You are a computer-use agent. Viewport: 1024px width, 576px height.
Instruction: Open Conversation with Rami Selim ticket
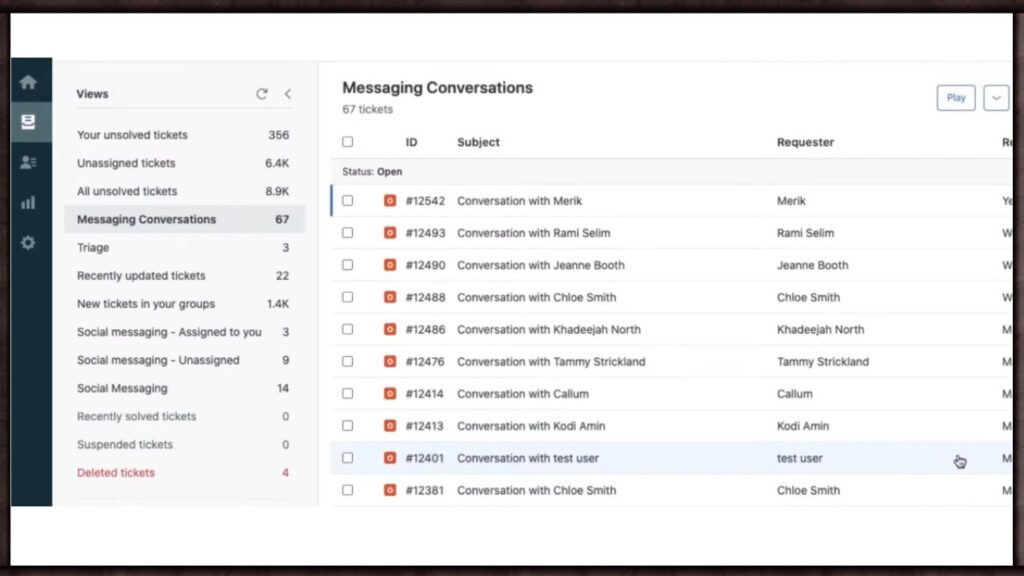pos(534,233)
